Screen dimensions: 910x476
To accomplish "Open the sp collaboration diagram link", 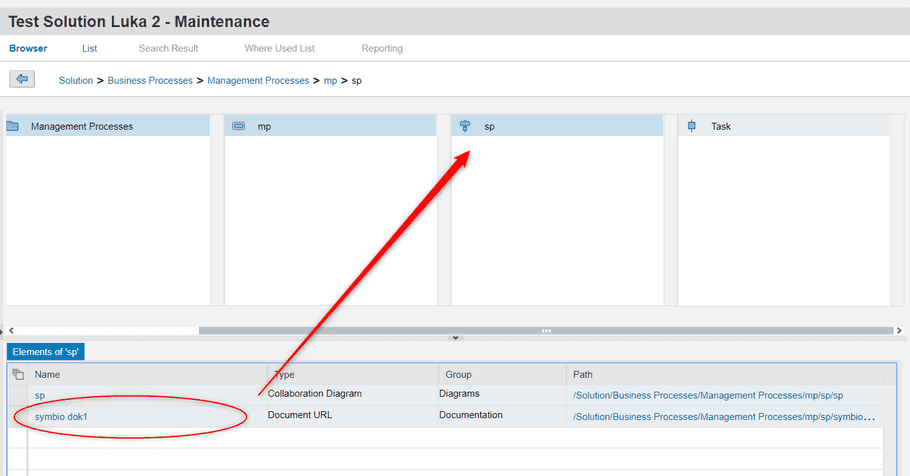I will 39,395.
